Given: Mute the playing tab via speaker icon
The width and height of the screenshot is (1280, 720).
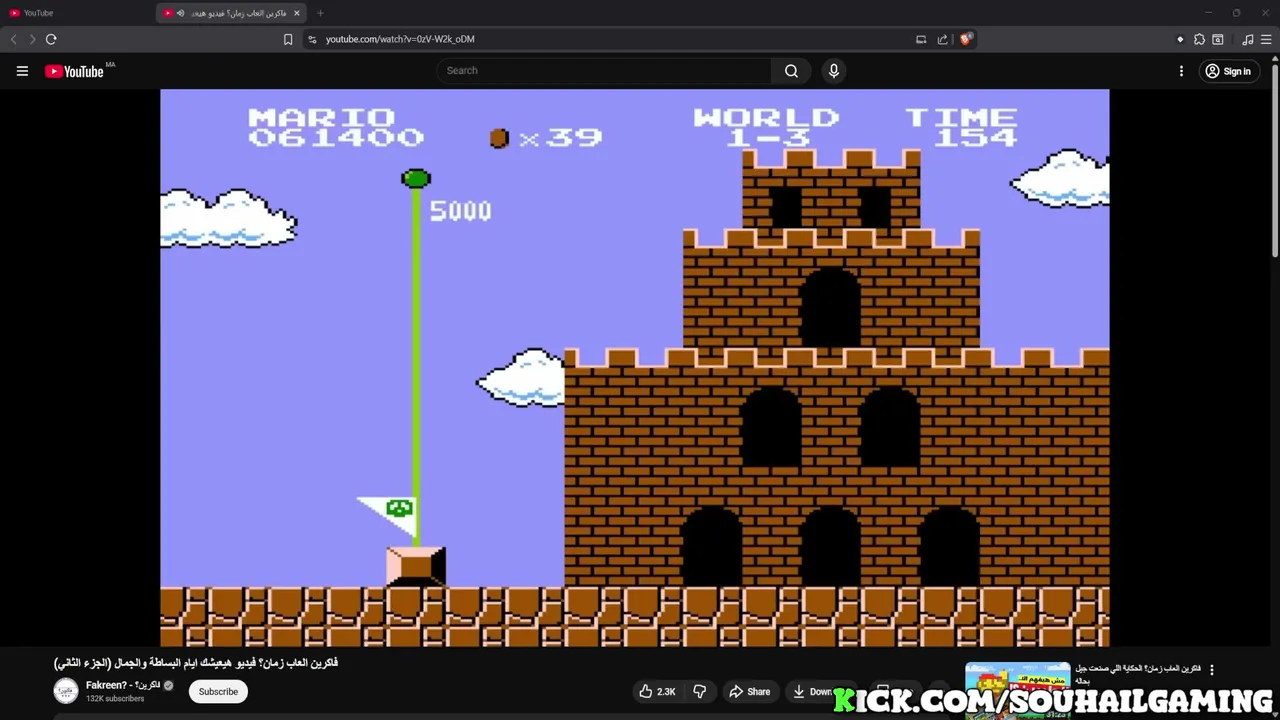Looking at the screenshot, I should point(180,13).
